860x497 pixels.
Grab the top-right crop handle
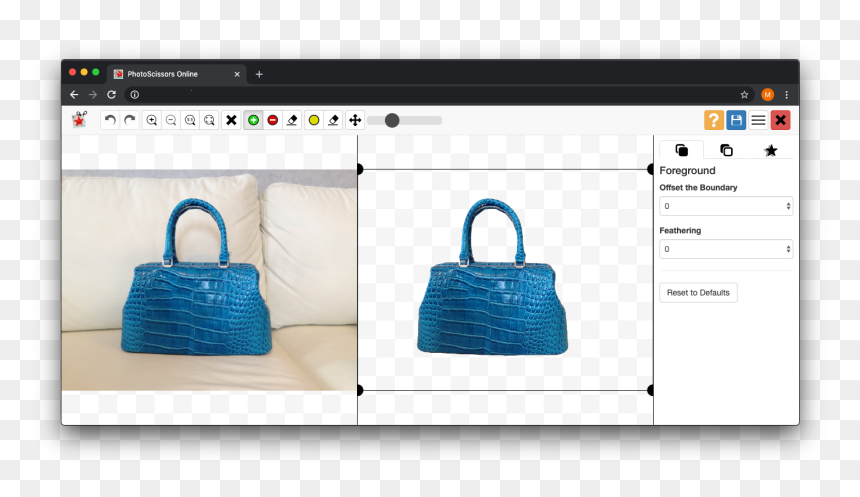tap(650, 169)
